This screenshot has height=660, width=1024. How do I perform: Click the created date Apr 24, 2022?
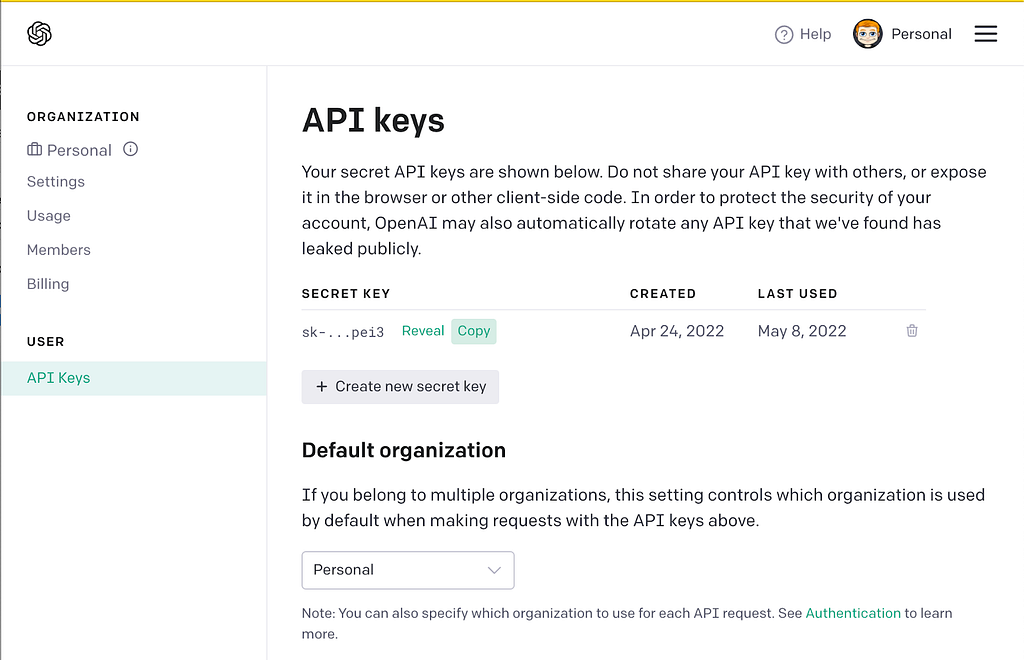tap(677, 331)
